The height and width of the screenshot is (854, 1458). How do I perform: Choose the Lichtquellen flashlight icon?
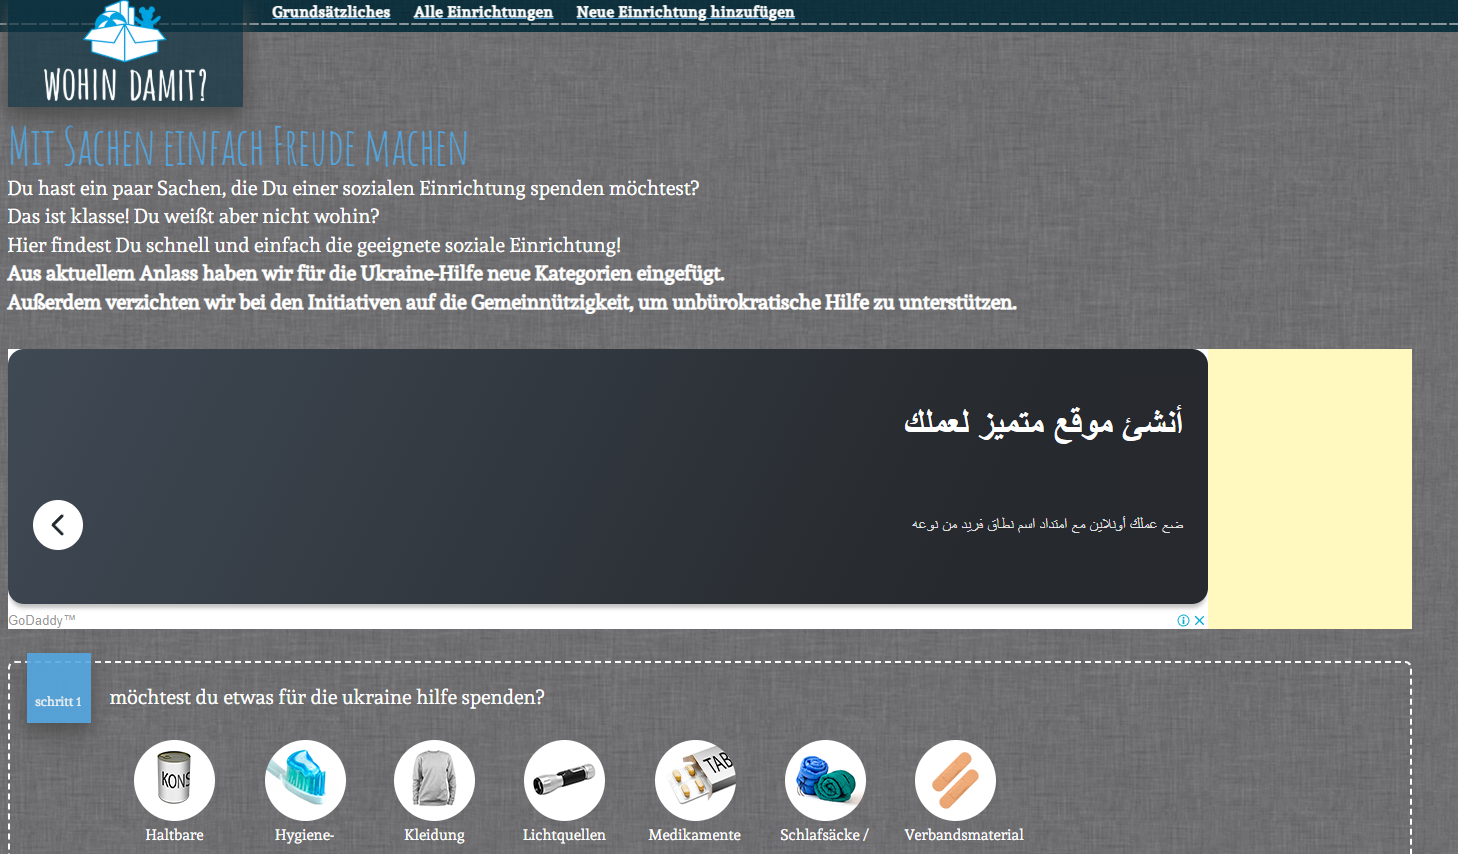(564, 780)
